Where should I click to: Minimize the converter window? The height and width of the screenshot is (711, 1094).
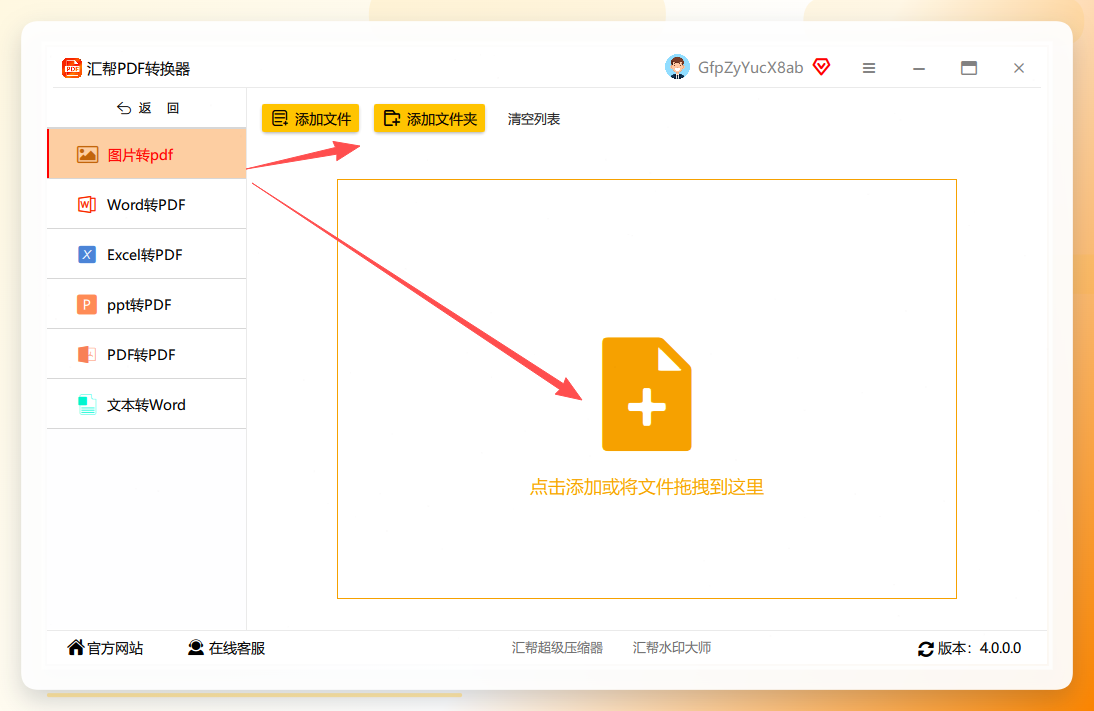[x=919, y=68]
